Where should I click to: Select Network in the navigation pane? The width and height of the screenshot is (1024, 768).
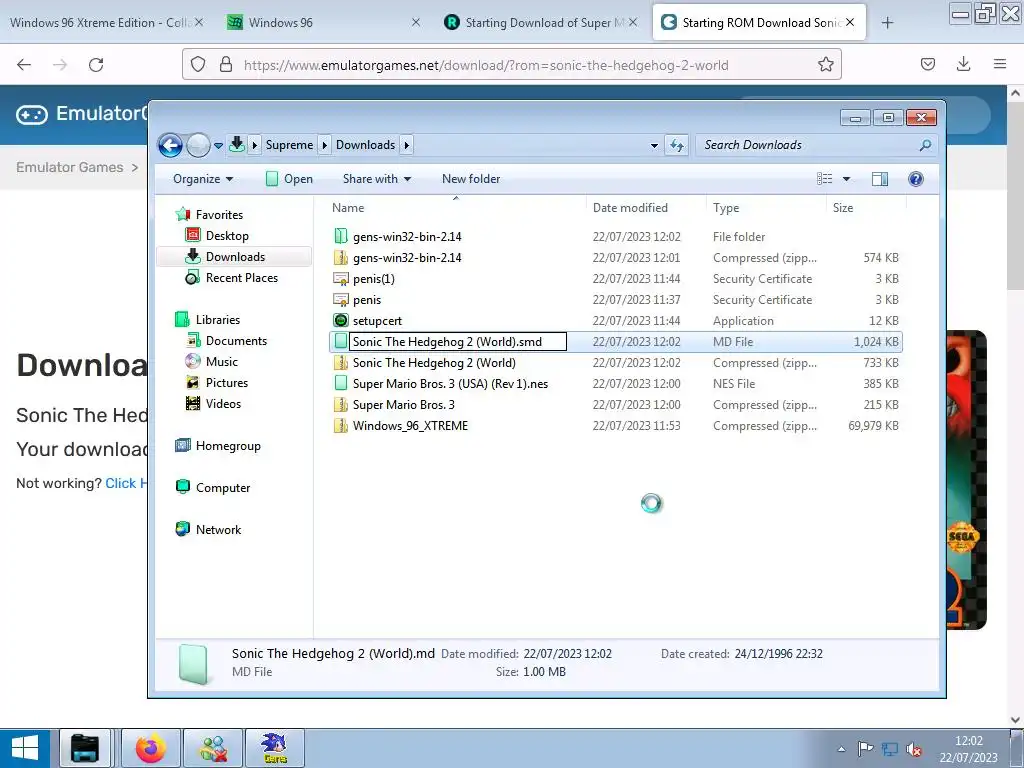217,530
